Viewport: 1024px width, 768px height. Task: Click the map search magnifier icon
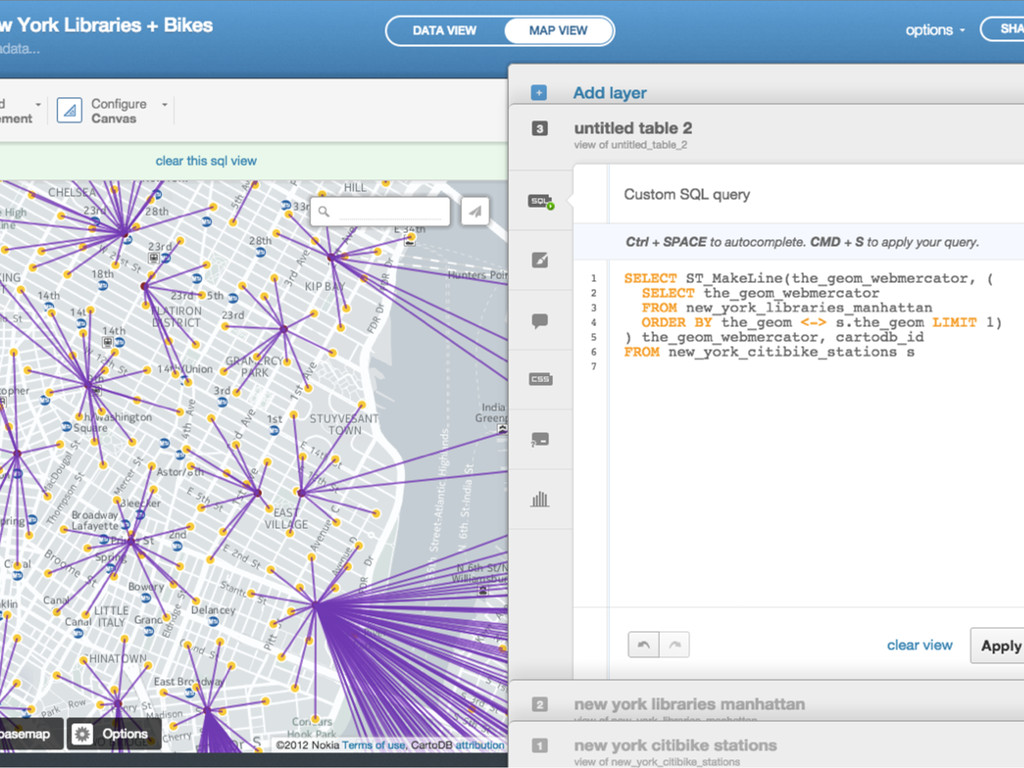[324, 211]
